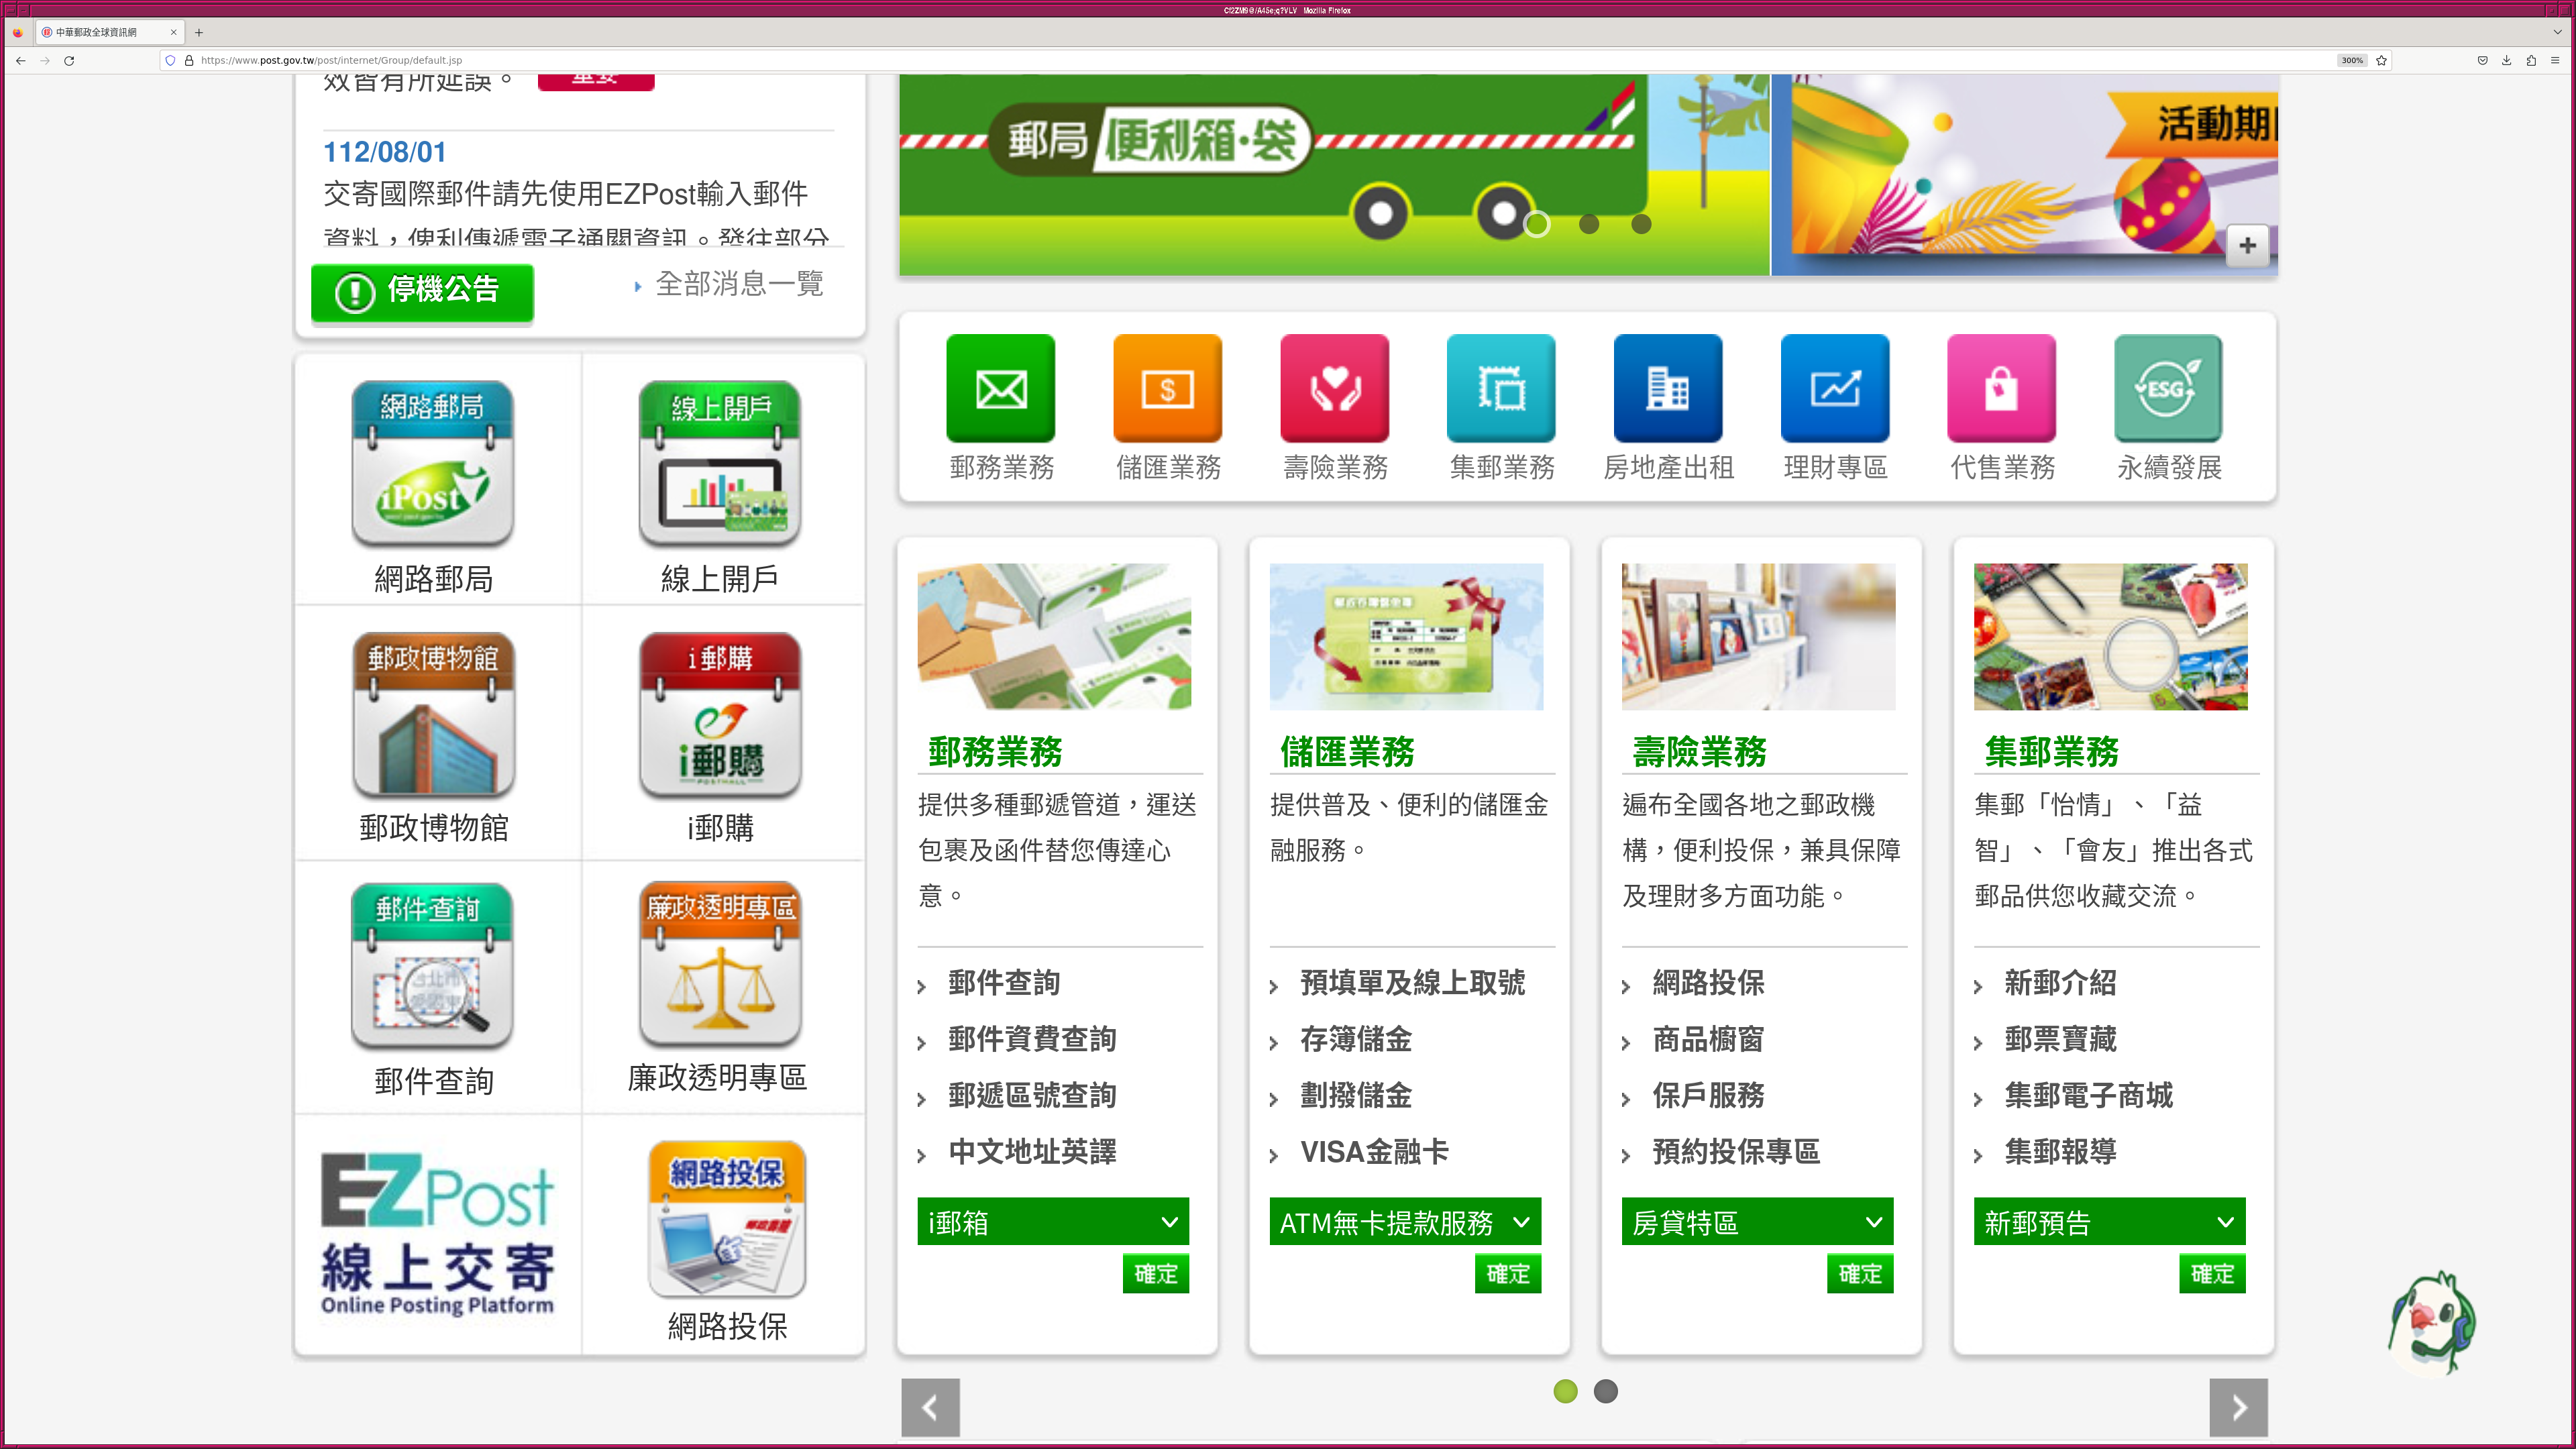Screen dimensions: 2576x1449
Task: Open the 房貸特區 dropdown list
Action: coord(1756,1221)
